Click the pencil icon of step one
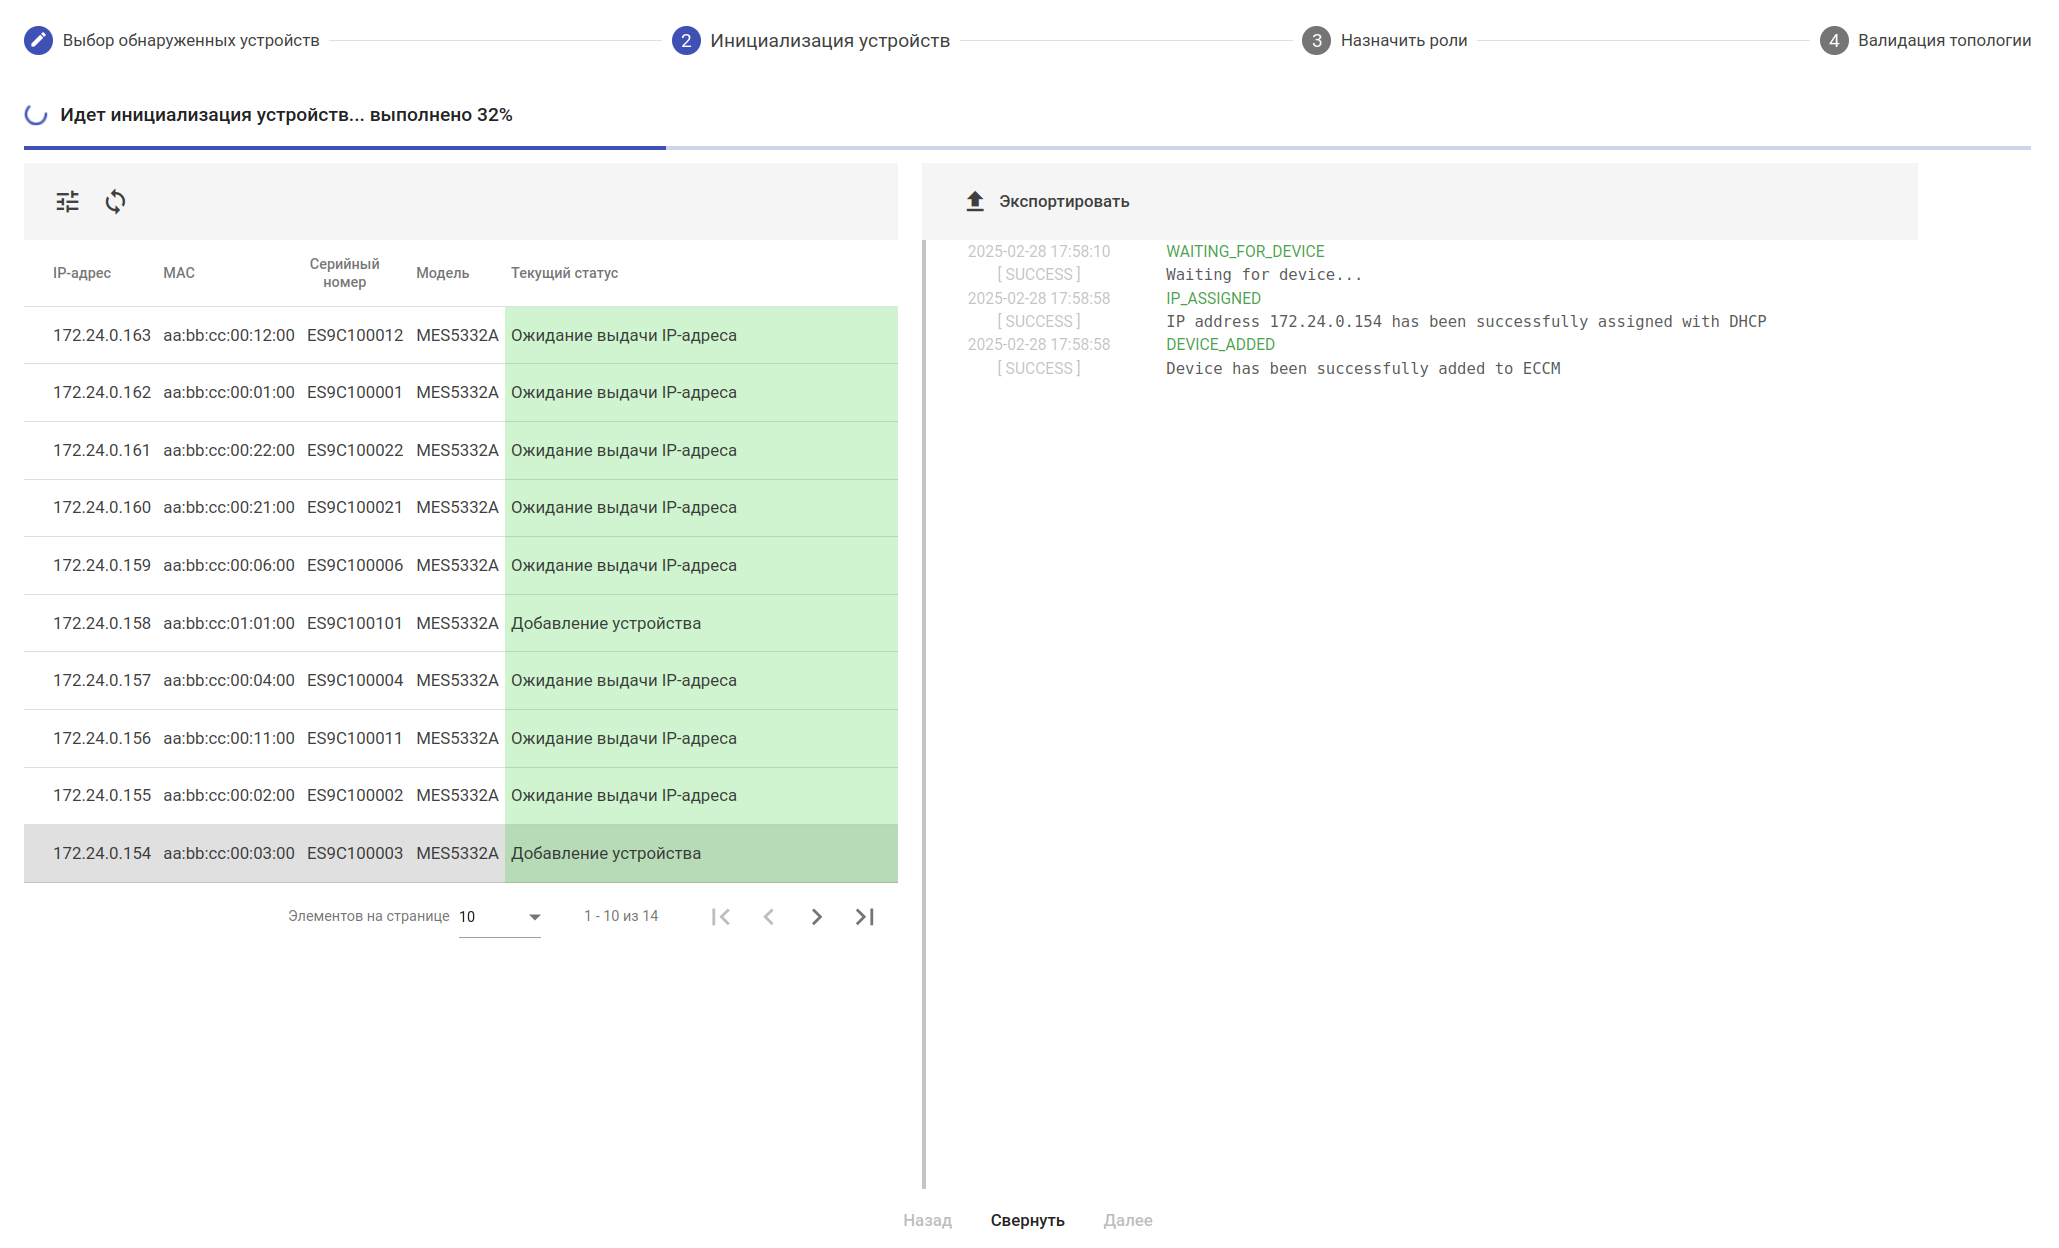 [x=38, y=41]
